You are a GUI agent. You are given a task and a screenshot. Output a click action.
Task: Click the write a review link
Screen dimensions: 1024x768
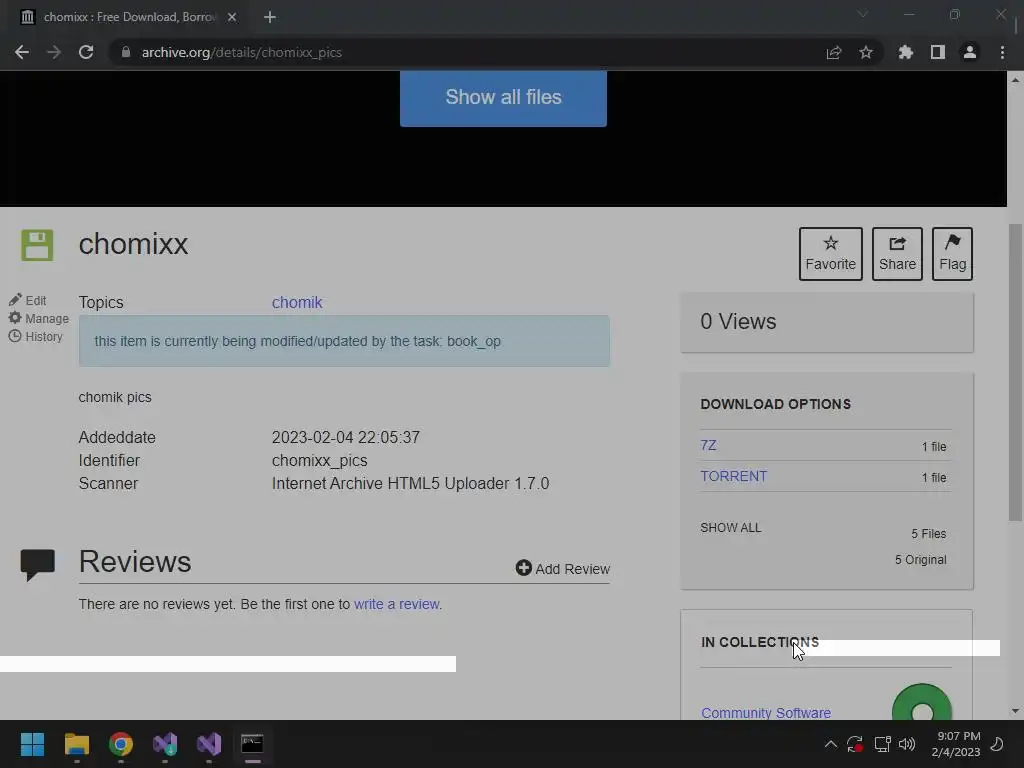(x=396, y=604)
